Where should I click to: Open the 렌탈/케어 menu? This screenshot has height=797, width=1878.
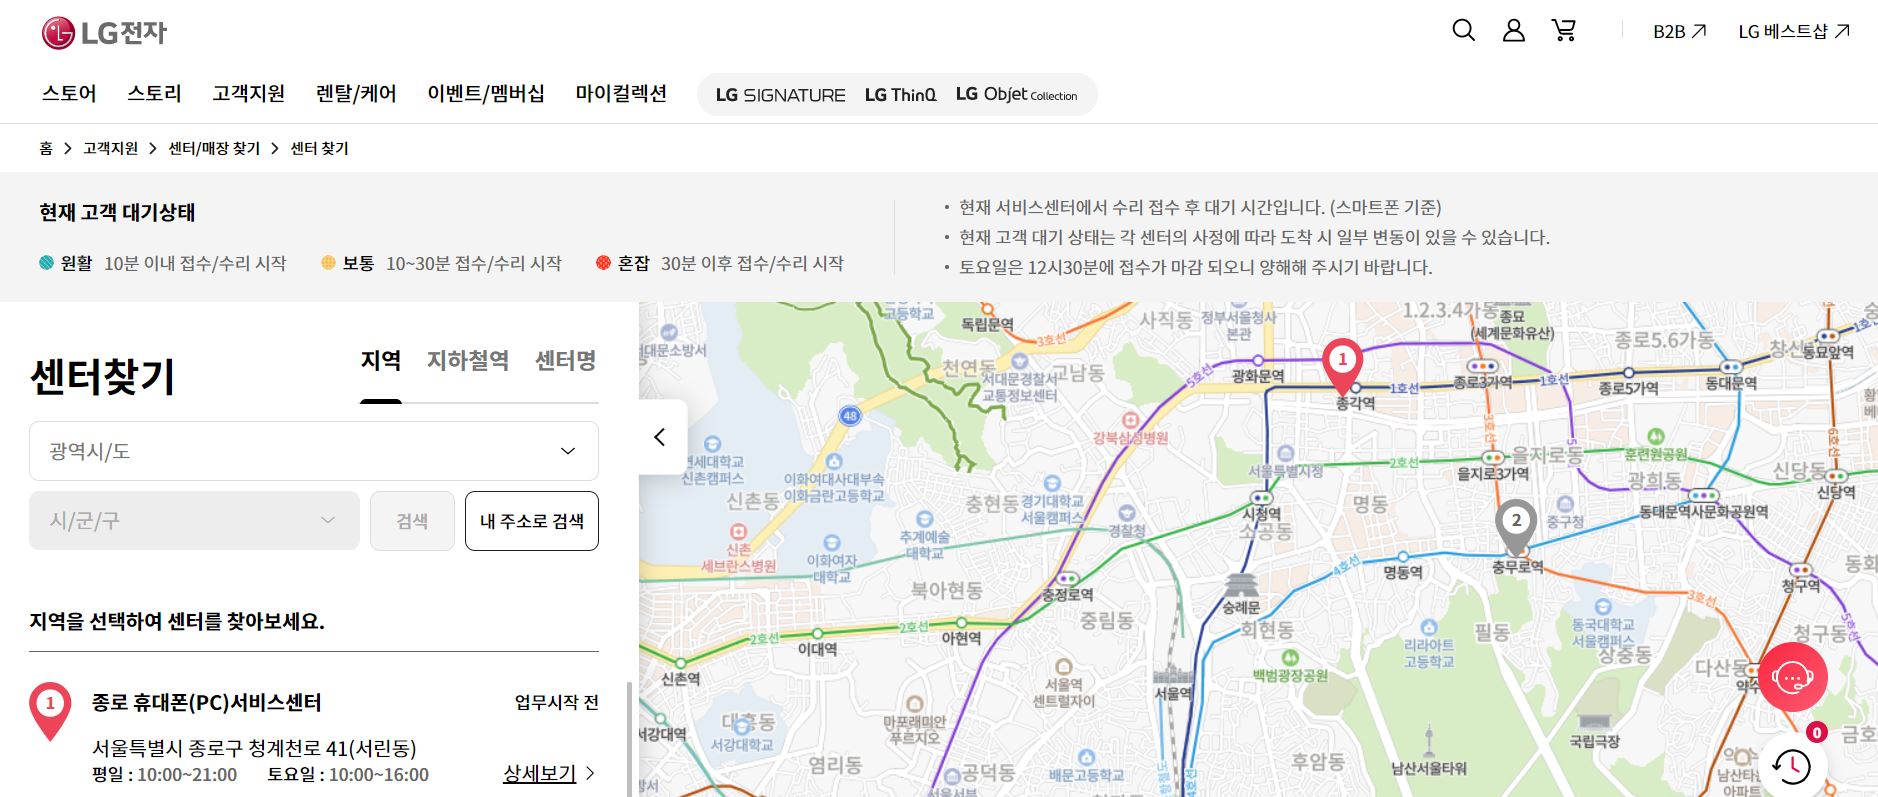click(356, 93)
